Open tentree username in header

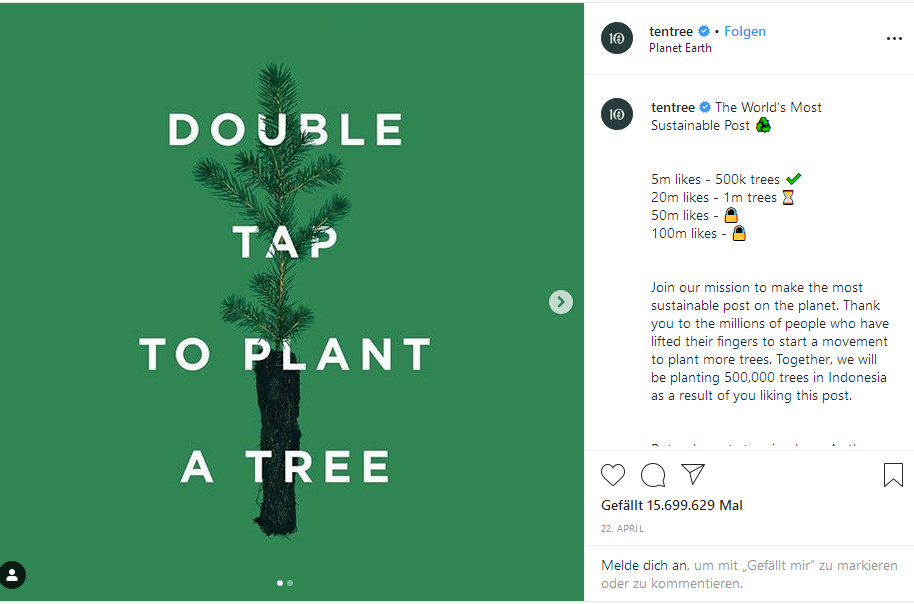point(671,31)
